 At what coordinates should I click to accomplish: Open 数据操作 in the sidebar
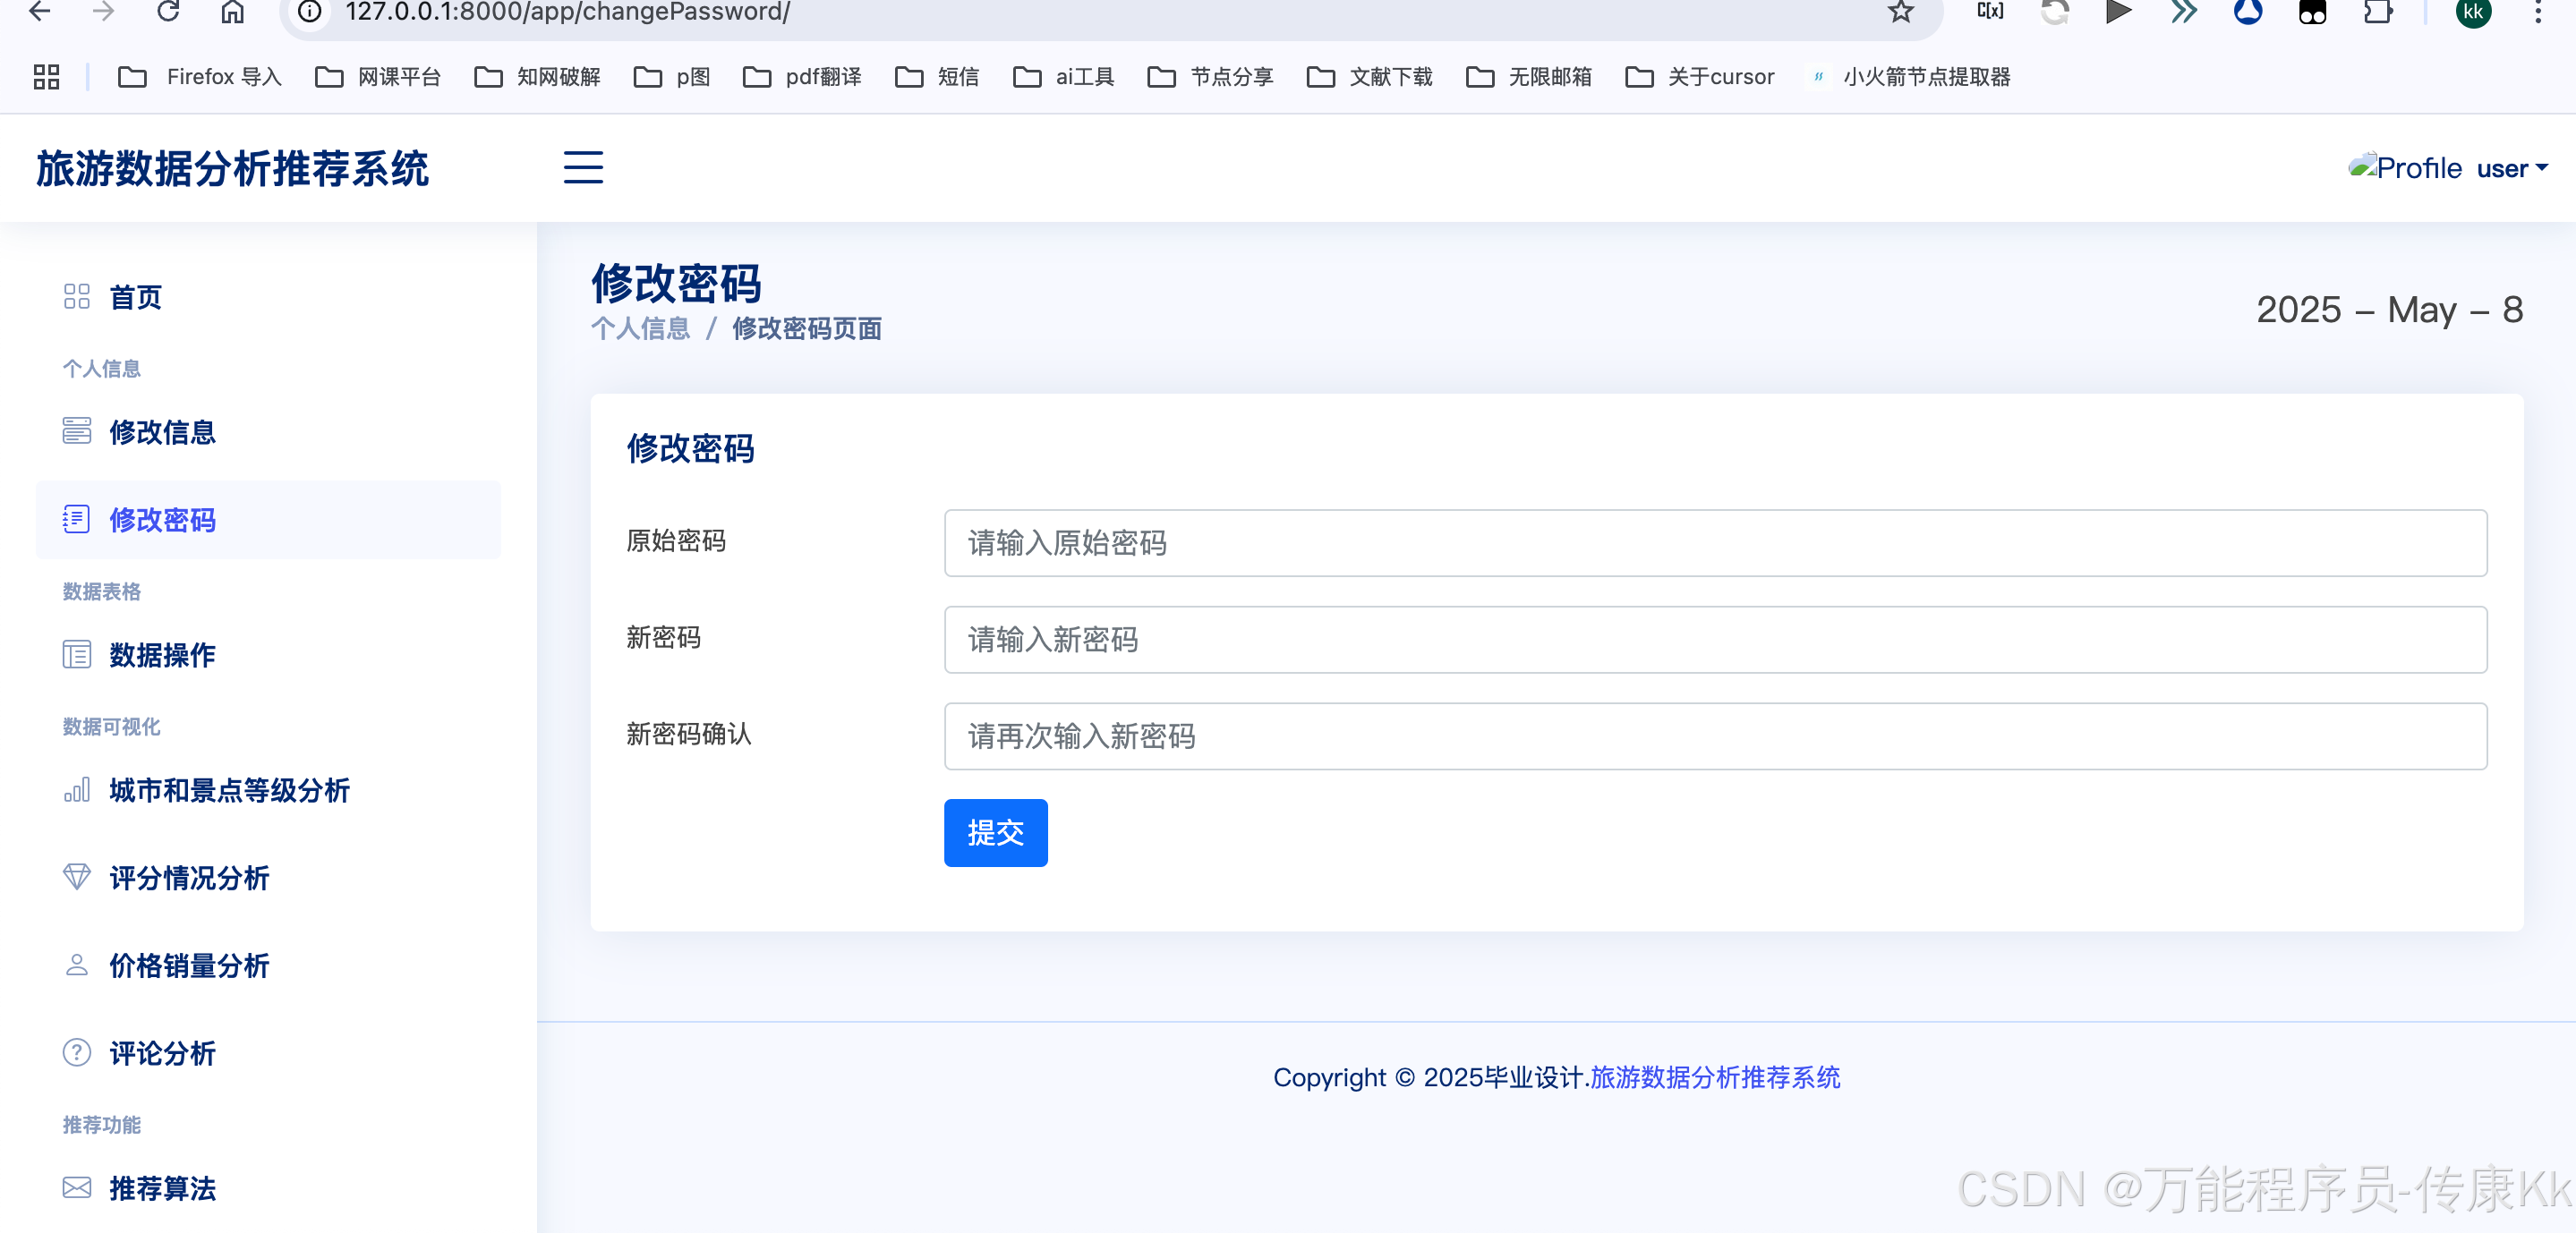click(162, 654)
